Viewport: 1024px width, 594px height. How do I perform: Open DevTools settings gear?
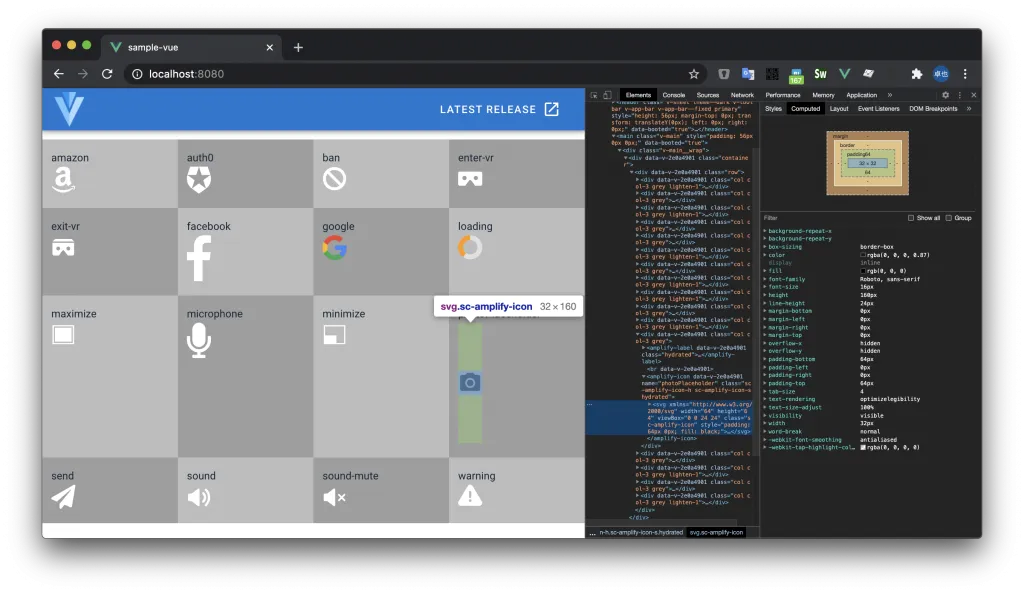[946, 95]
